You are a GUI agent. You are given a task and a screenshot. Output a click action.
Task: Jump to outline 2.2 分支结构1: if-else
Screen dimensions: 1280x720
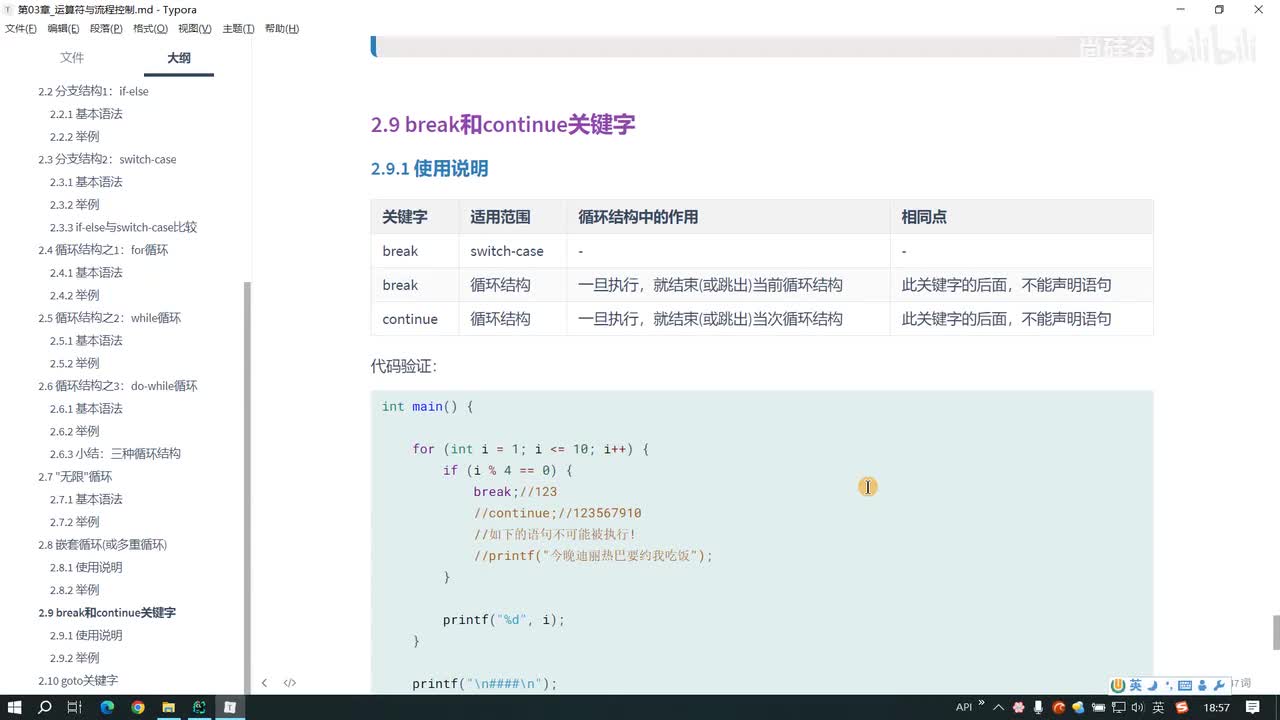(x=94, y=91)
